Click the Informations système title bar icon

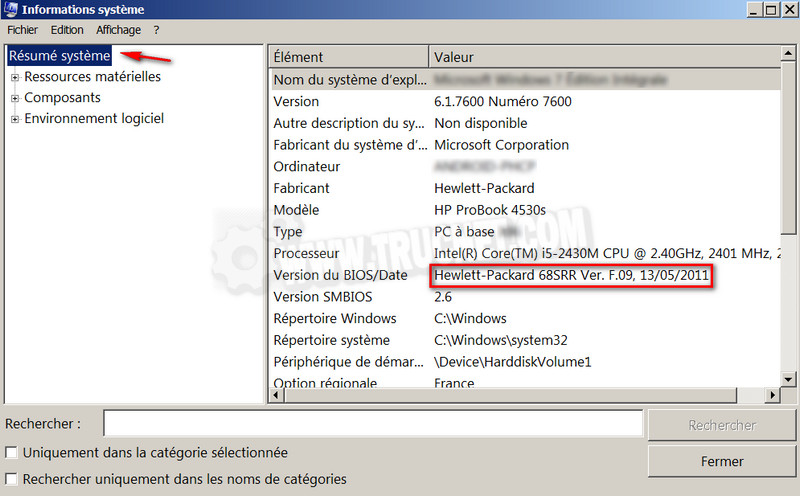click(10, 11)
